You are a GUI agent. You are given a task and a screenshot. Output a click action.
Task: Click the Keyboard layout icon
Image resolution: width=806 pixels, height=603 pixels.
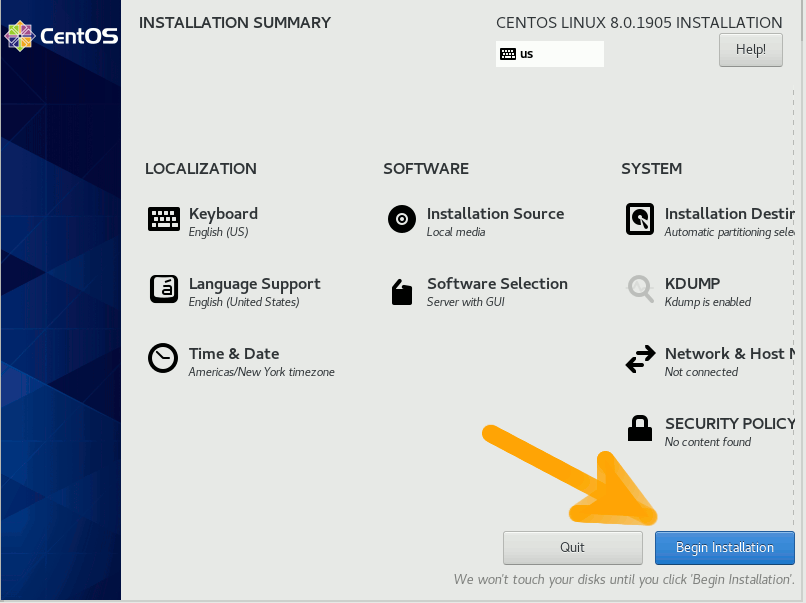coord(164,220)
